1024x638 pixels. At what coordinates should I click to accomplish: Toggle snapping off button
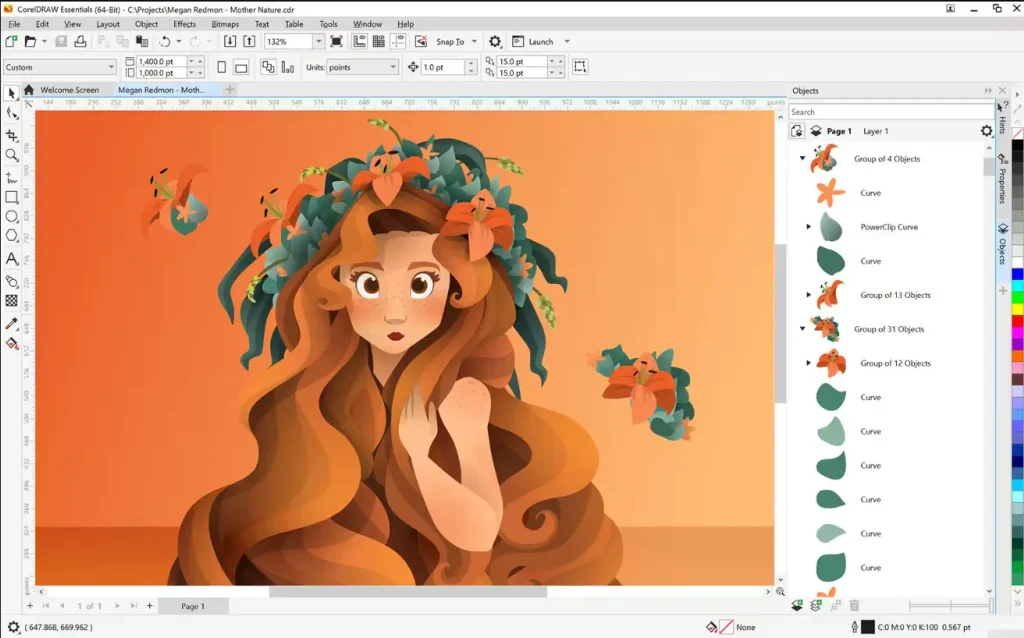pyautogui.click(x=421, y=41)
